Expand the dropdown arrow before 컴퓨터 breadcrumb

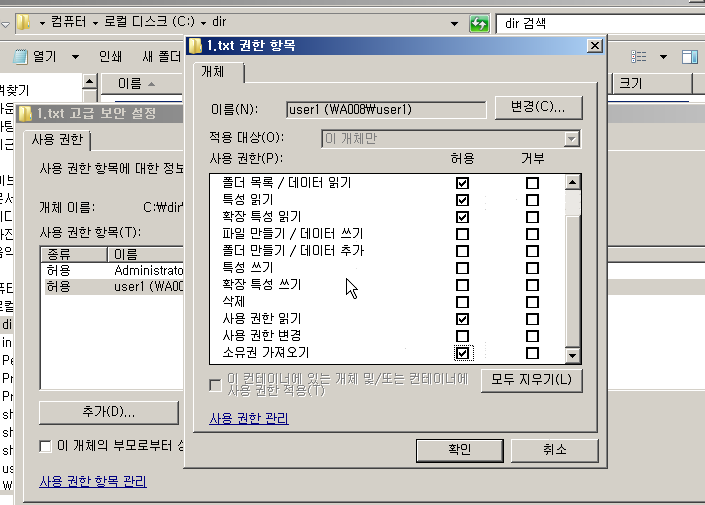tap(42, 23)
